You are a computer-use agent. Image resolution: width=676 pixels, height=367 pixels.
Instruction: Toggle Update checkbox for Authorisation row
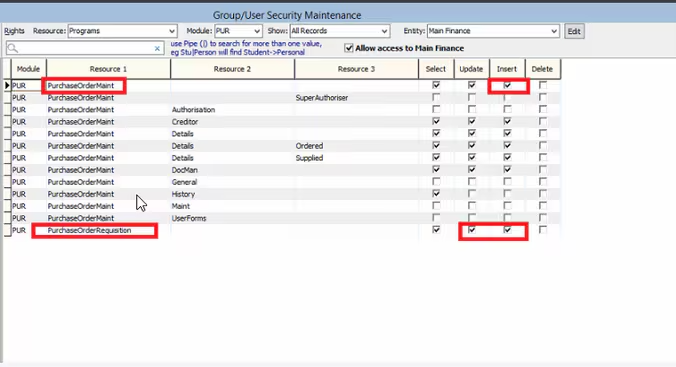click(472, 110)
